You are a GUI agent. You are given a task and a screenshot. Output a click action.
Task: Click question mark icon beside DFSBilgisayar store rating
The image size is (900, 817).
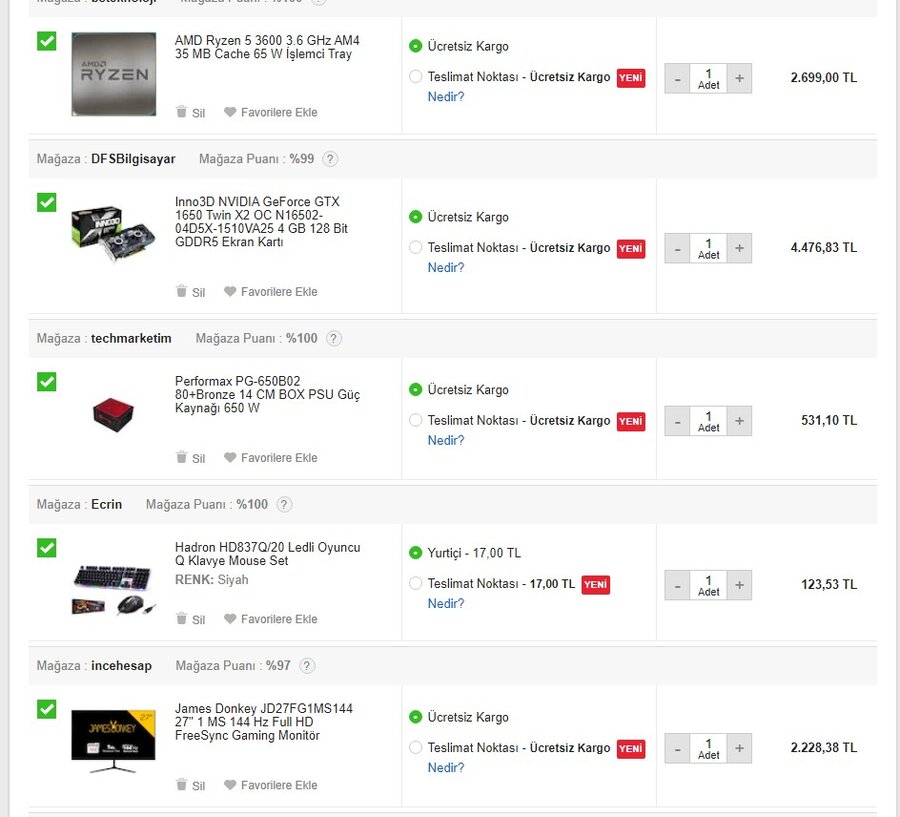[x=330, y=159]
